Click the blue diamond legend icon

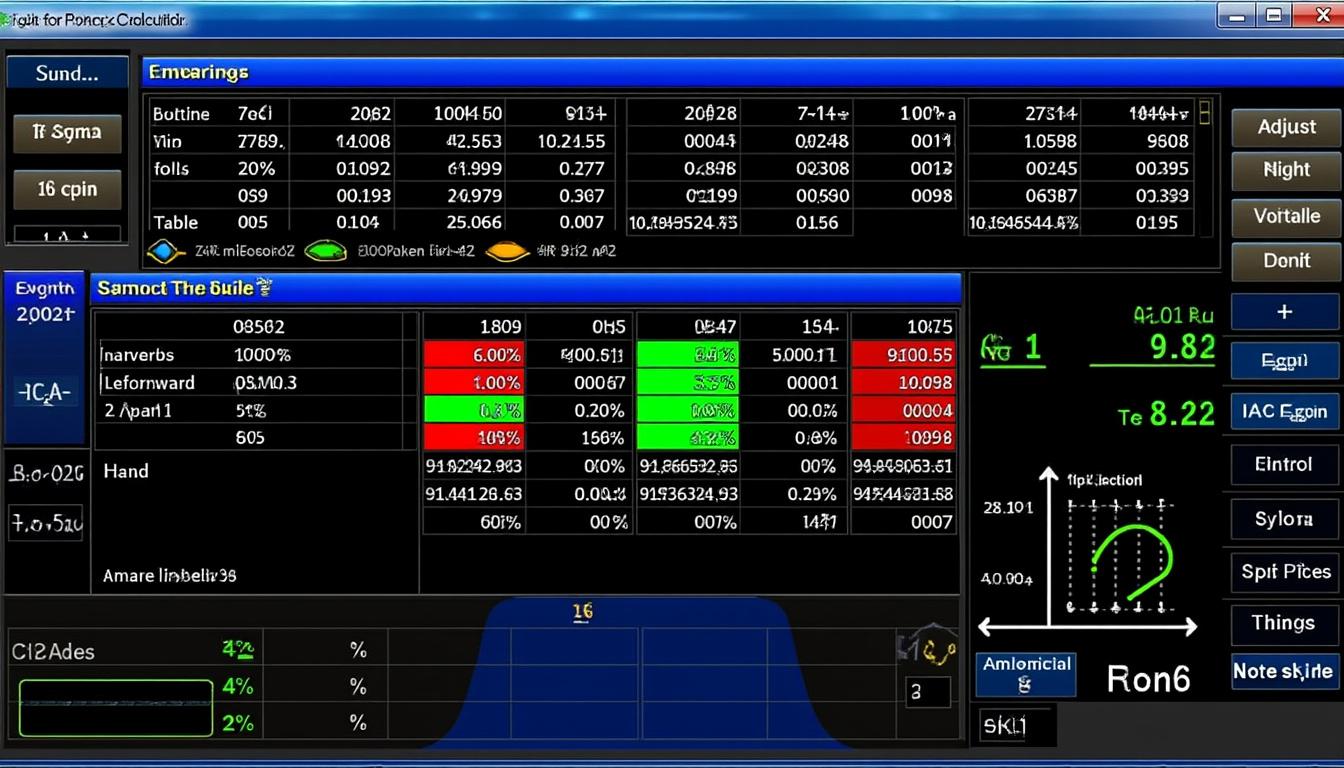165,251
